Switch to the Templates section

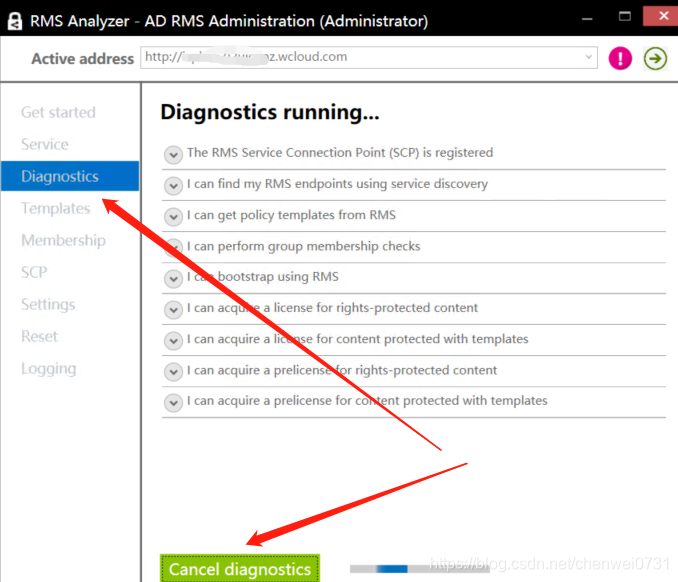point(56,208)
